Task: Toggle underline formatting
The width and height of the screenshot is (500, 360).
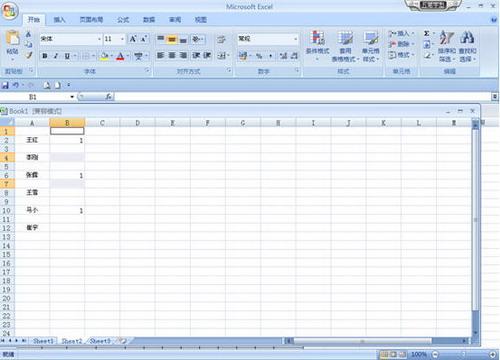Action: point(67,56)
